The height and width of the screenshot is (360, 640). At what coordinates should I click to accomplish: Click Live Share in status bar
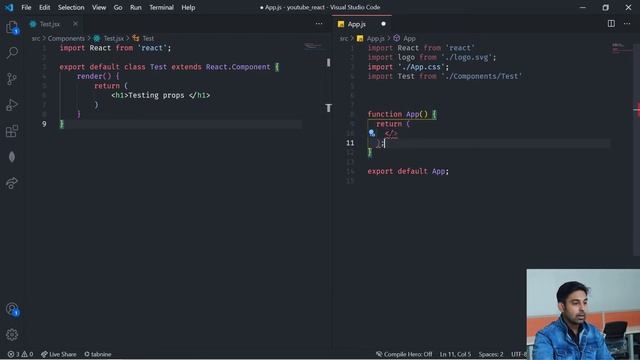(59, 354)
